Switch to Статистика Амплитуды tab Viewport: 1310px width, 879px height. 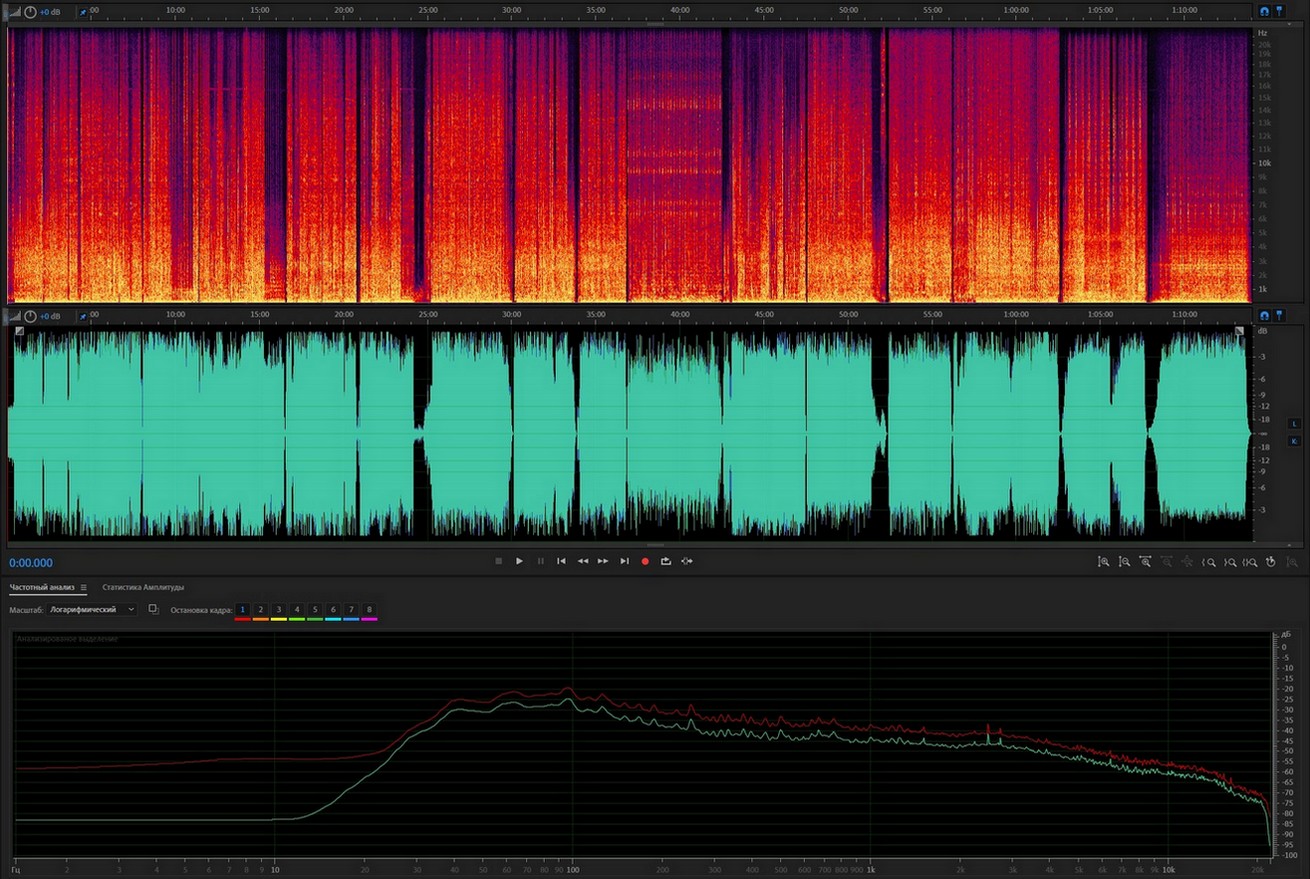(x=143, y=587)
